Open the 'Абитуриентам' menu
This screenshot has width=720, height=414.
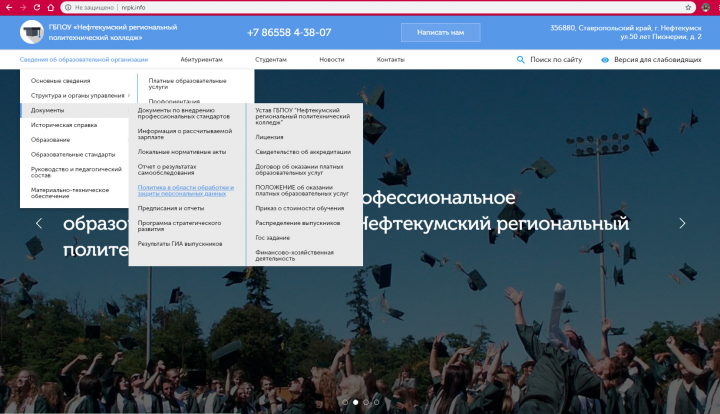(201, 60)
